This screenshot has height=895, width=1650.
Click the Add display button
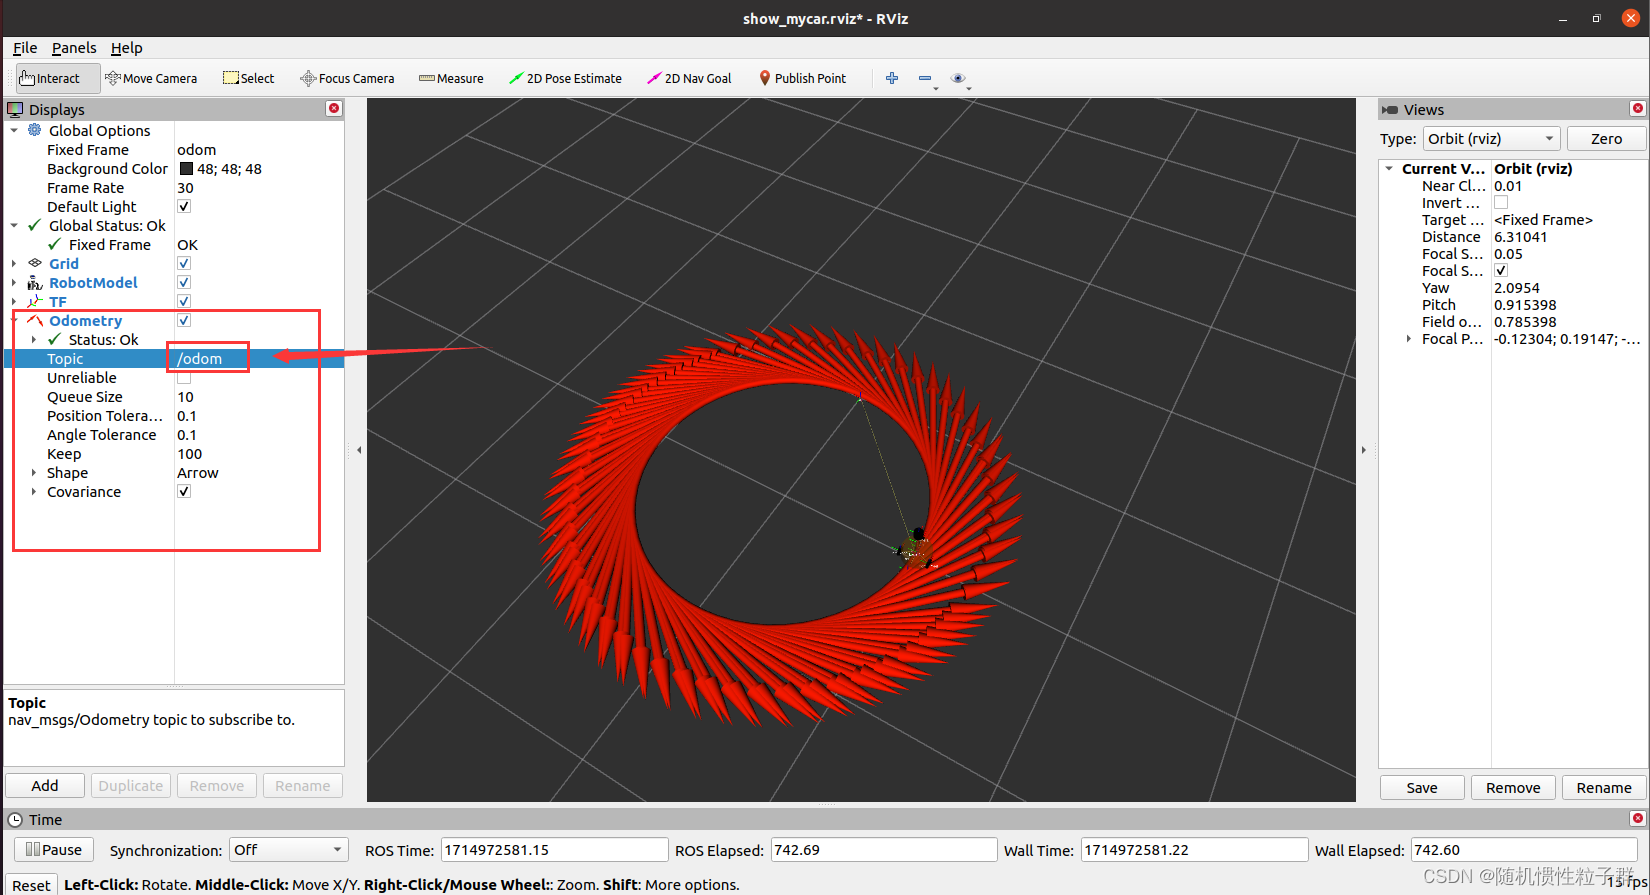coord(45,785)
